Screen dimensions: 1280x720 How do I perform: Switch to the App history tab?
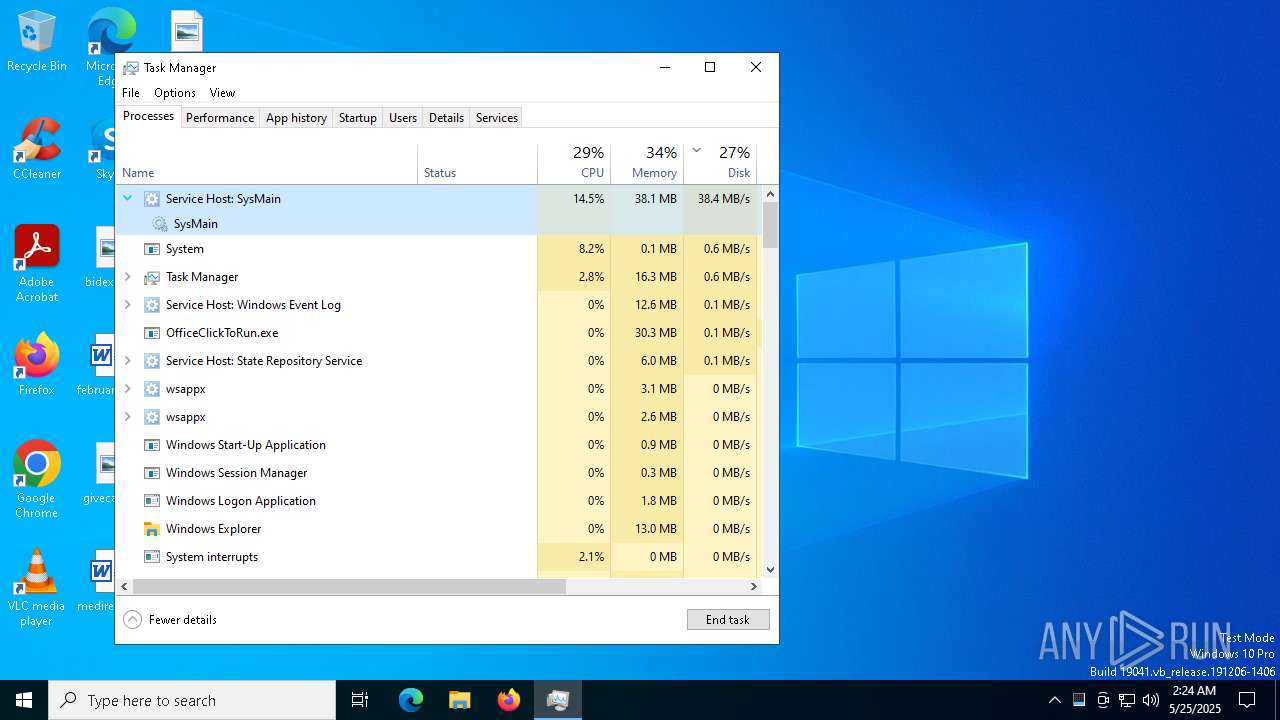pos(296,118)
